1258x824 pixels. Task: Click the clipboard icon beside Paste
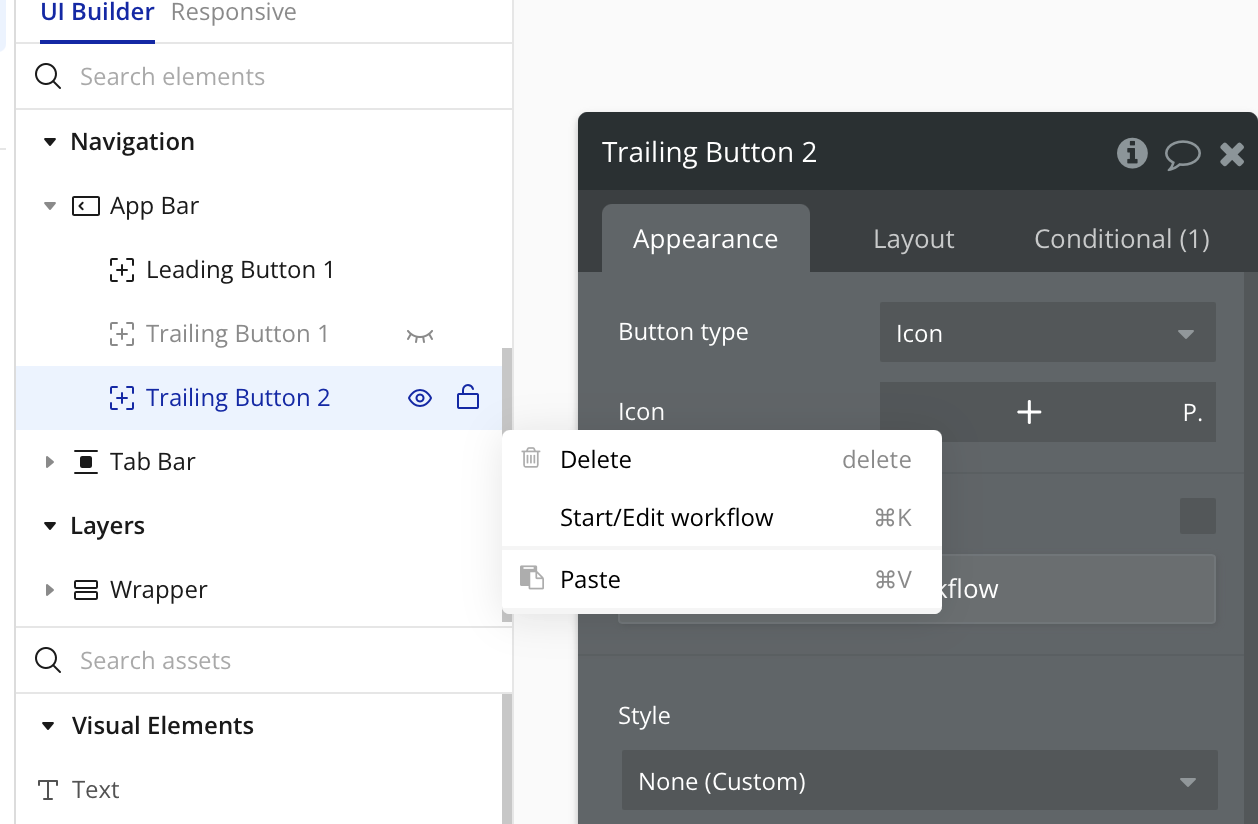click(532, 578)
